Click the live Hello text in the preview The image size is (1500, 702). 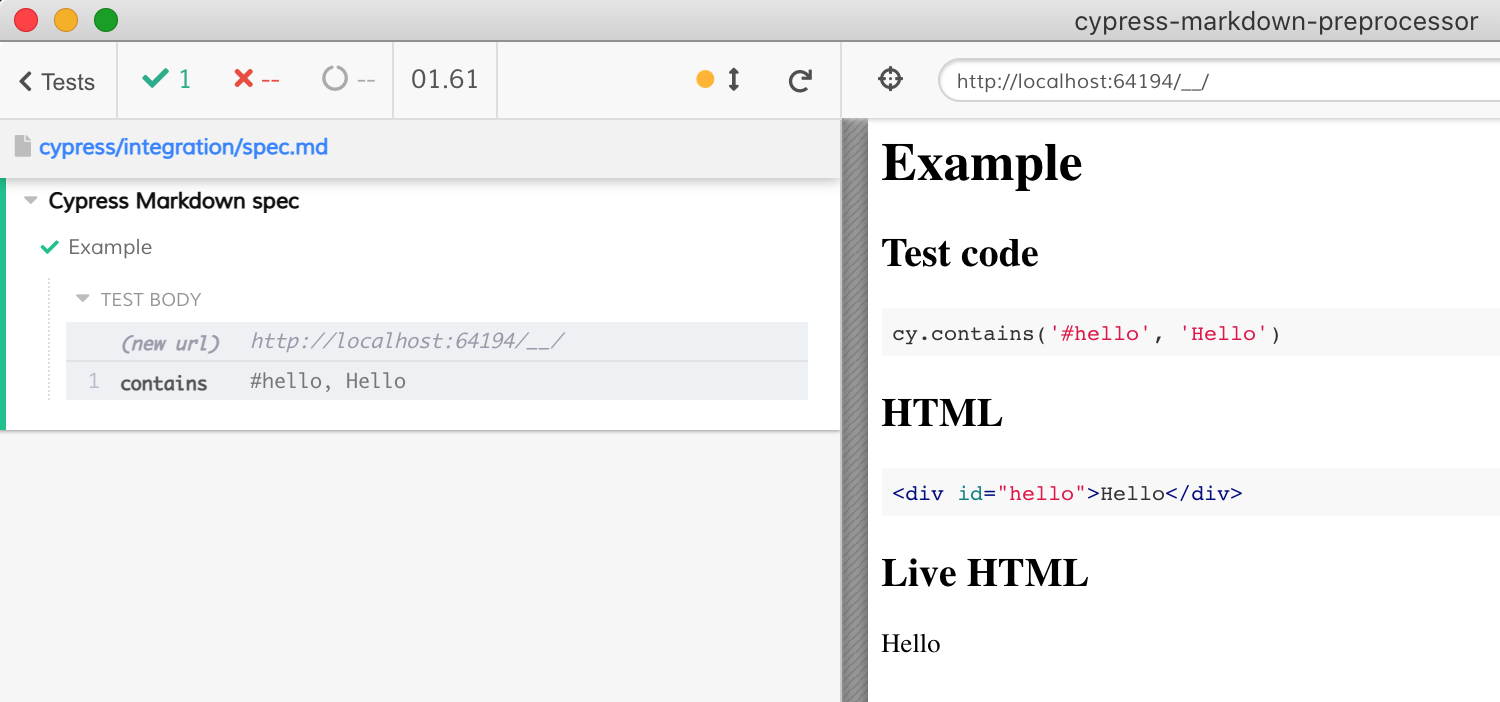(x=911, y=643)
